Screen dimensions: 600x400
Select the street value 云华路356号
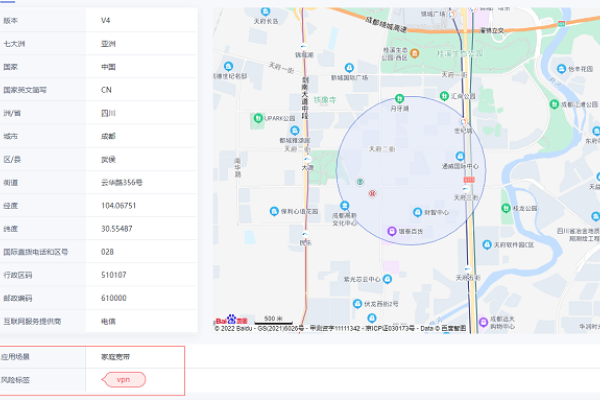pyautogui.click(x=122, y=183)
